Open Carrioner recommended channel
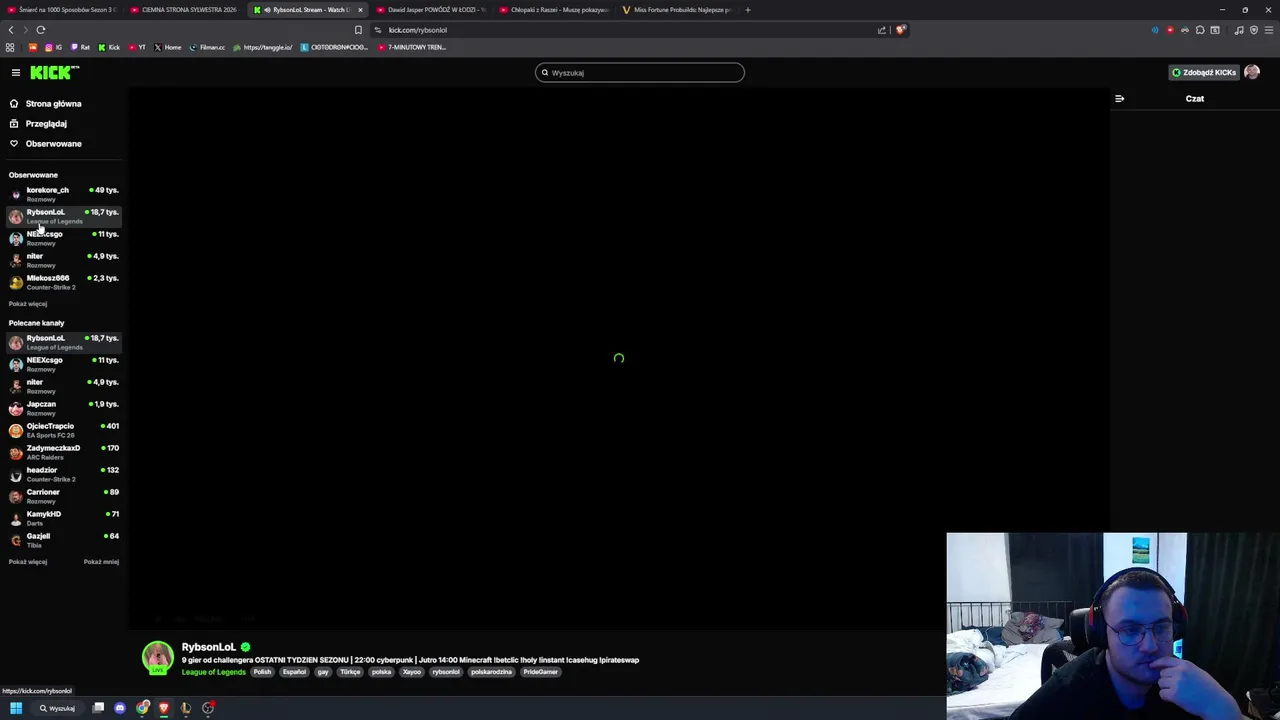1280x720 pixels. coord(64,496)
